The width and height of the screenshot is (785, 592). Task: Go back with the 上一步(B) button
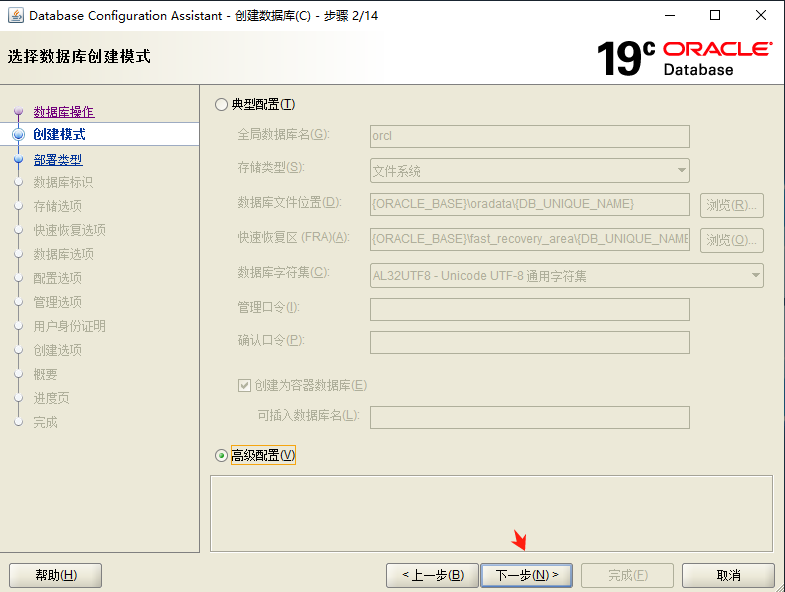point(433,575)
